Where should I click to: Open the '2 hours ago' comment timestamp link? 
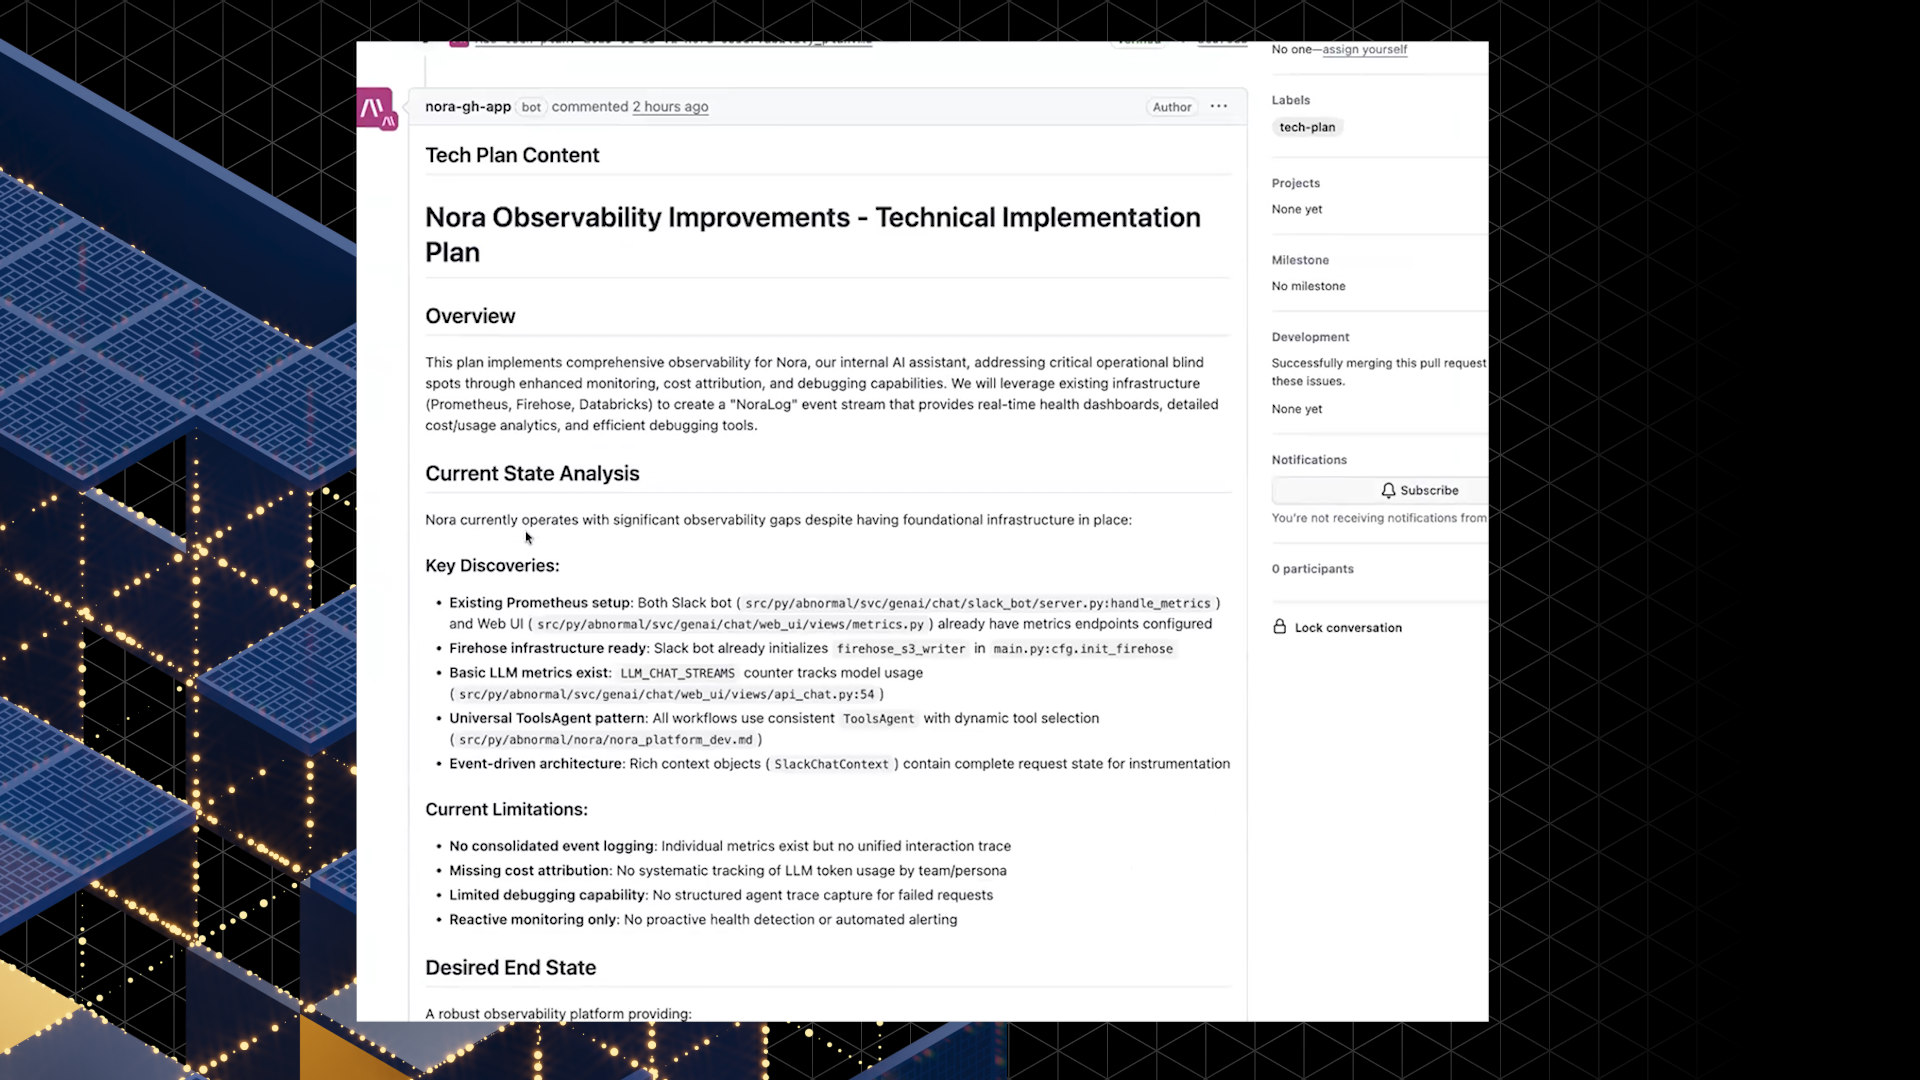pos(670,107)
